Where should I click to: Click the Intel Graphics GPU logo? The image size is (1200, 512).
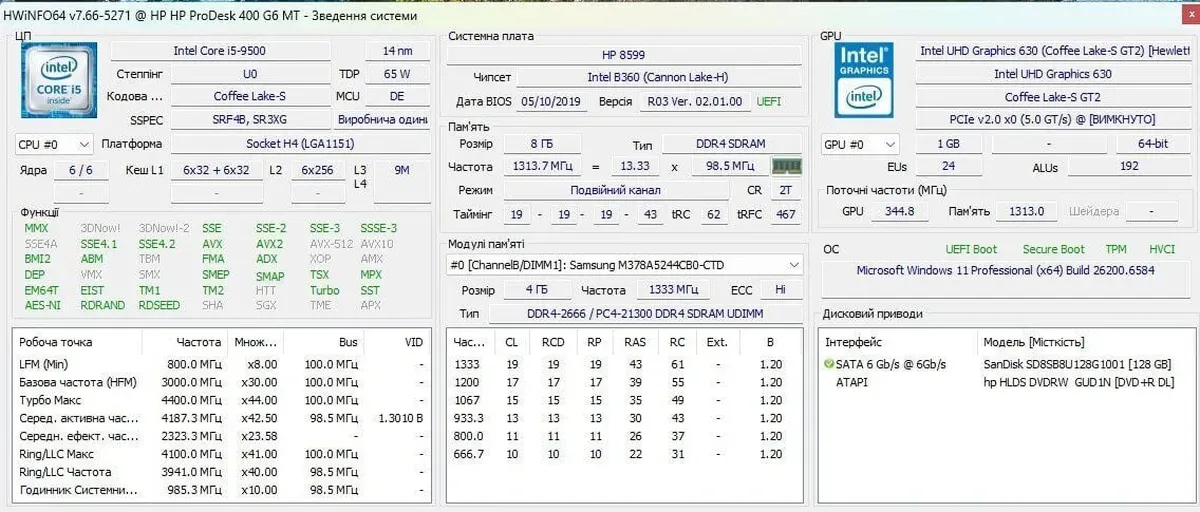coord(863,80)
